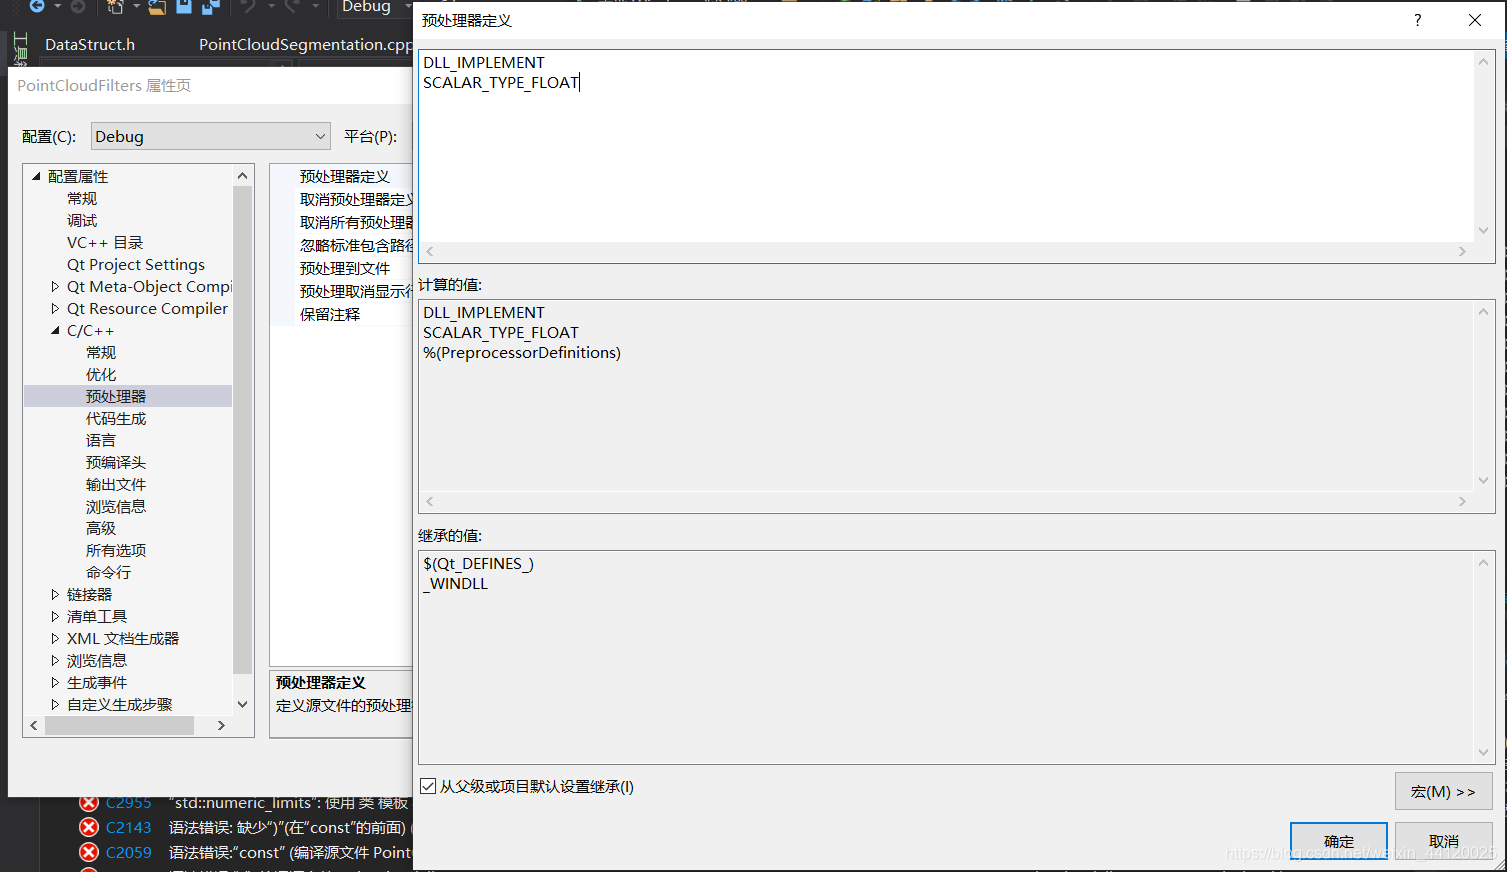This screenshot has height=872, width=1507.
Task: Close the preprocessor definitions dialog
Action: pyautogui.click(x=1474, y=20)
